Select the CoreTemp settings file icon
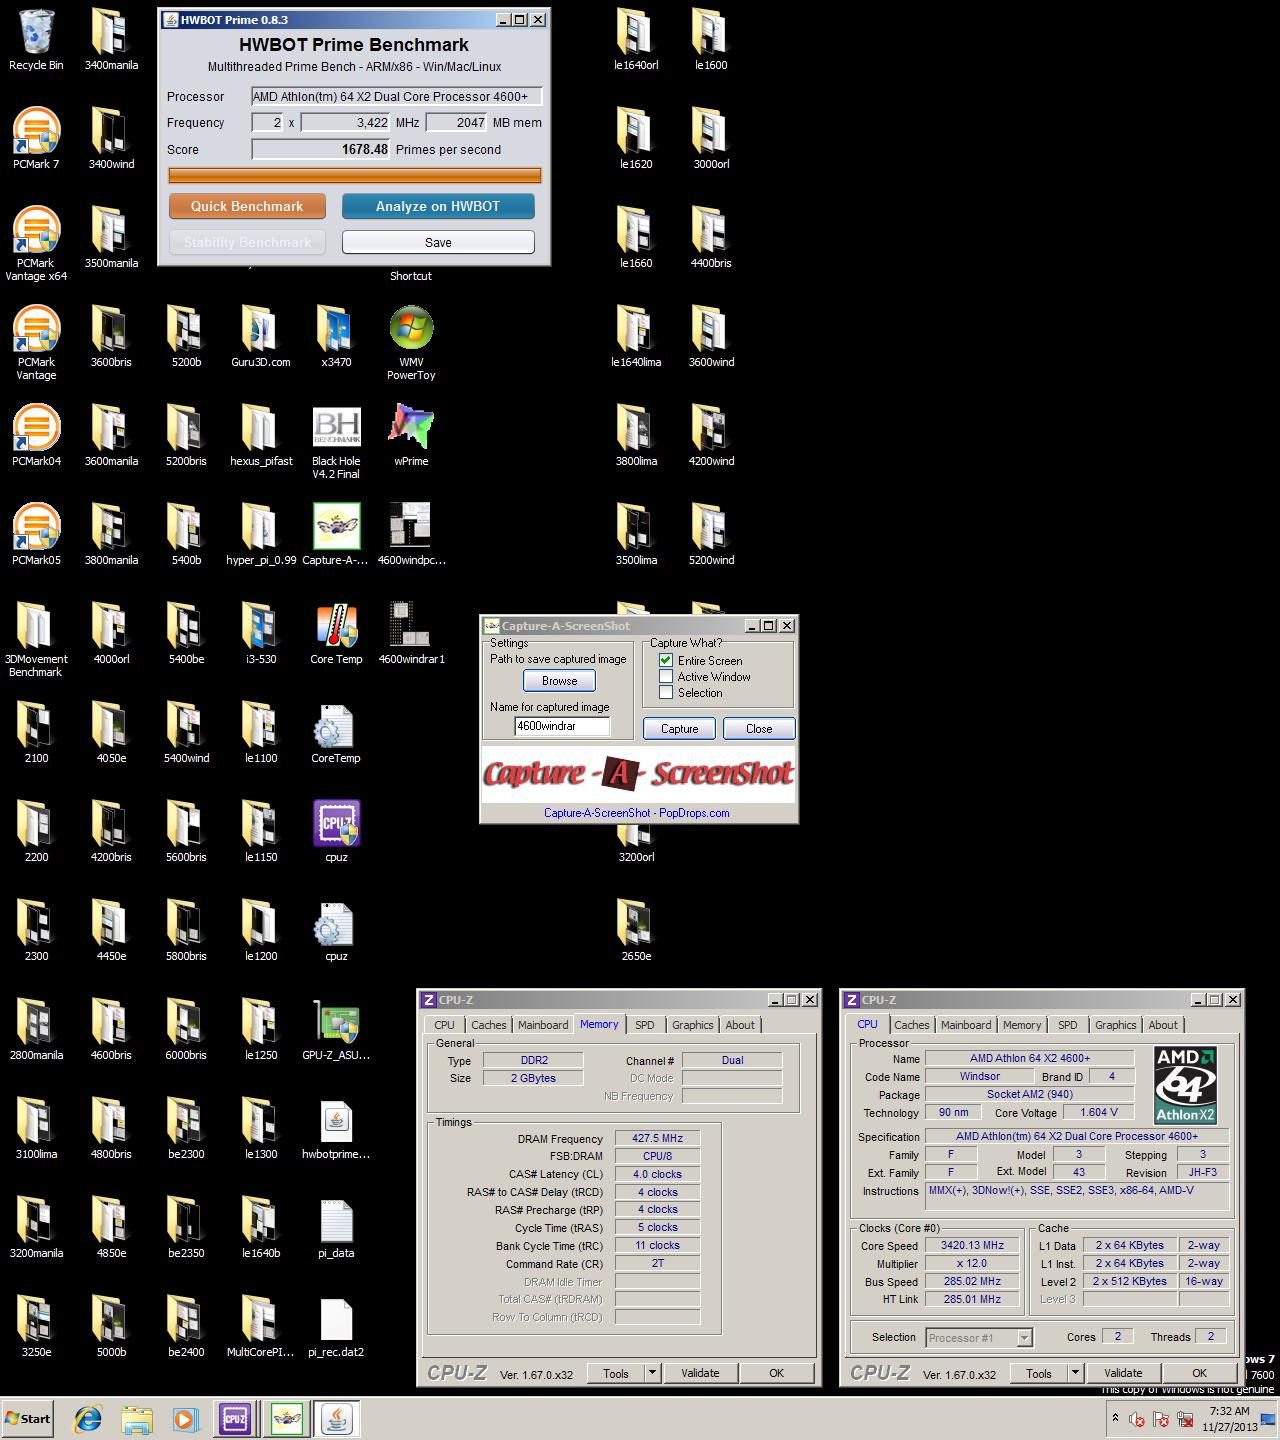 [336, 726]
